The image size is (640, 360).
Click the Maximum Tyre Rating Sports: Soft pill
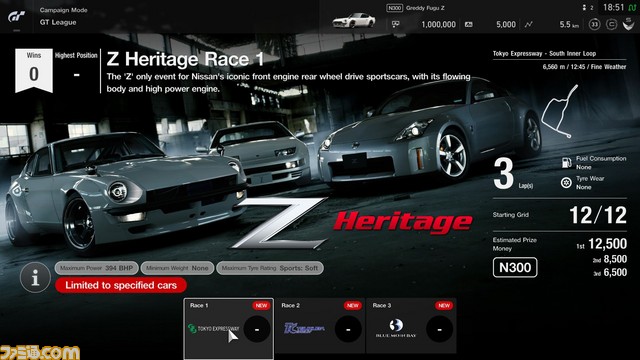tap(270, 268)
